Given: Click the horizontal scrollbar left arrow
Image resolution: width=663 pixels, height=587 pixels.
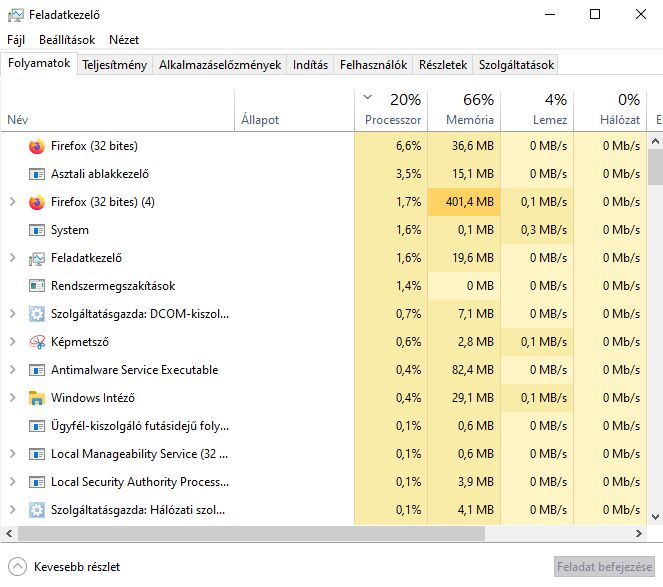Looking at the screenshot, I should pyautogui.click(x=9, y=534).
